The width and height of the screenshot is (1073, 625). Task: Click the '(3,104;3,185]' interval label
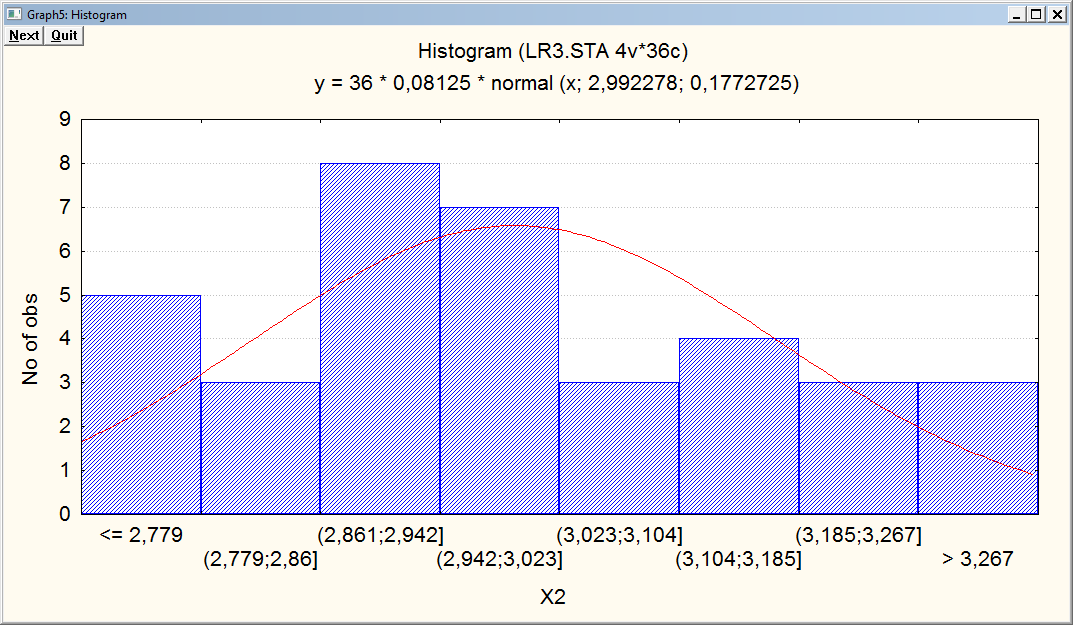[x=738, y=559]
